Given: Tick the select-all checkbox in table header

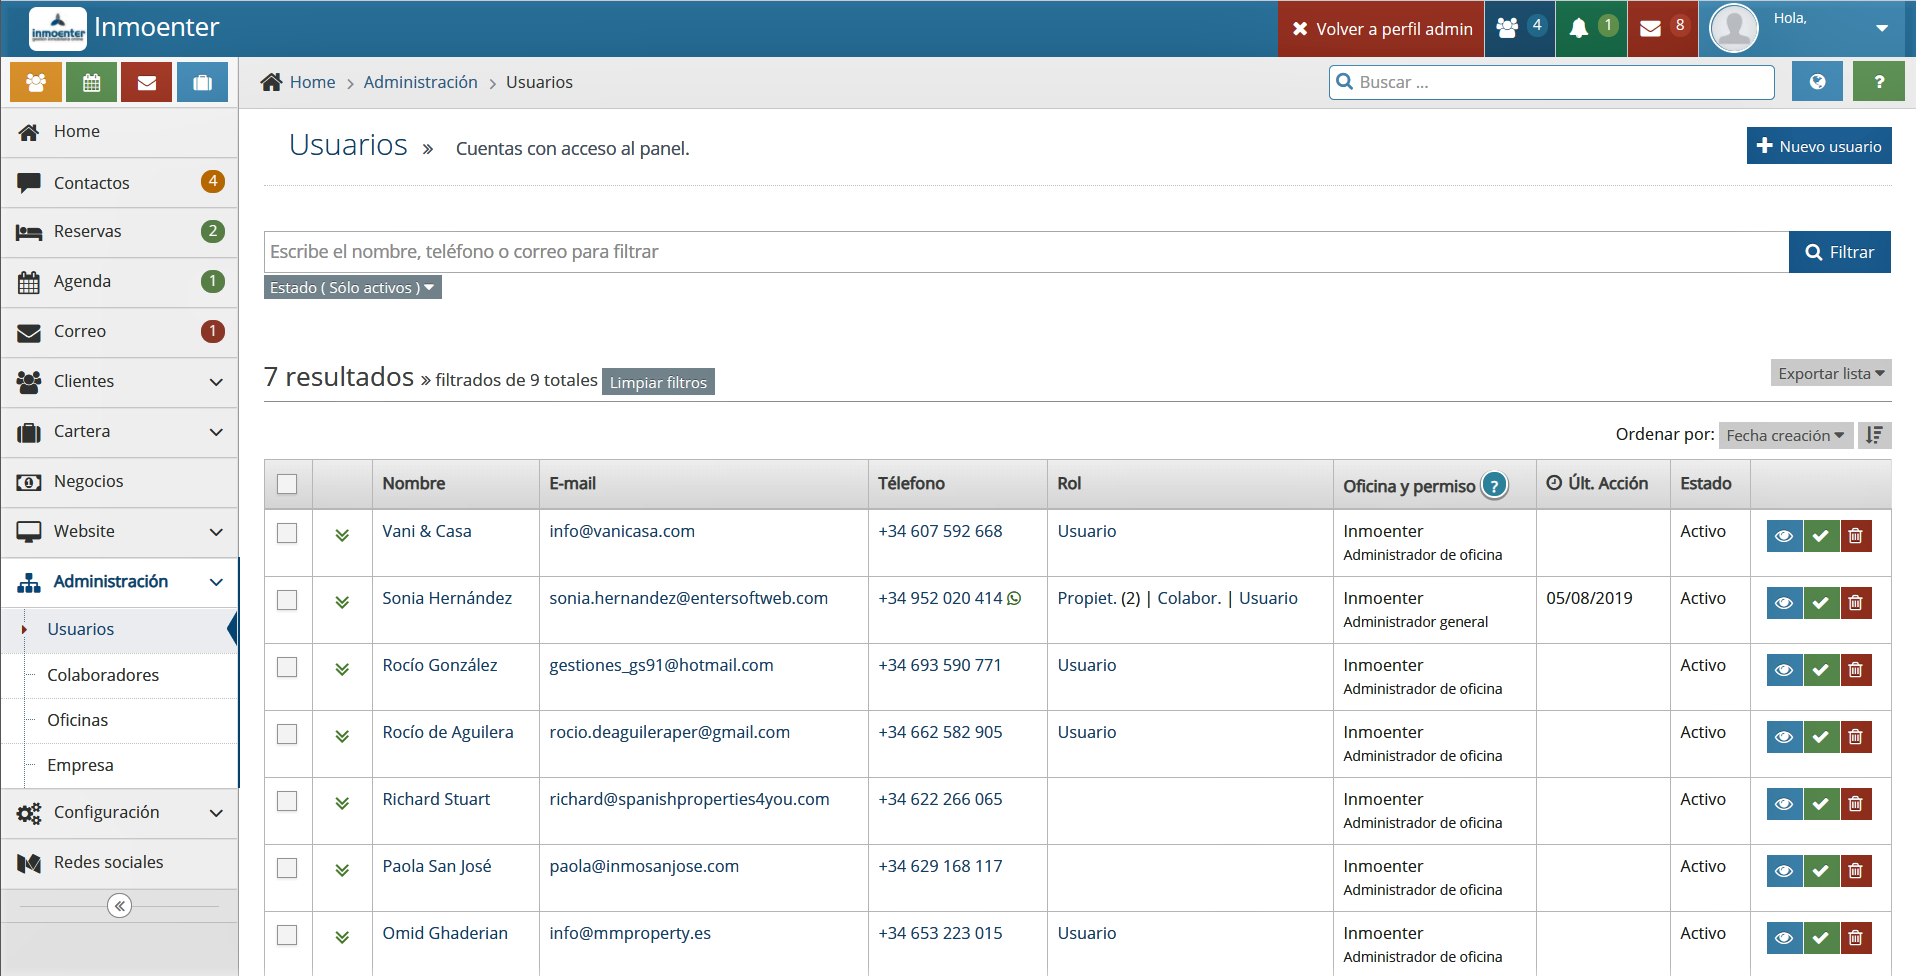Looking at the screenshot, I should click(x=287, y=484).
